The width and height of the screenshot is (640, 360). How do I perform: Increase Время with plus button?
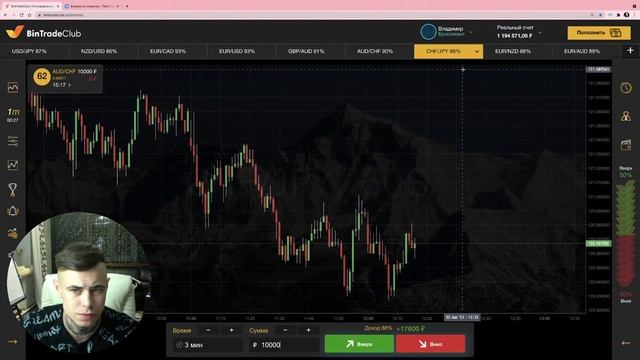click(231, 330)
